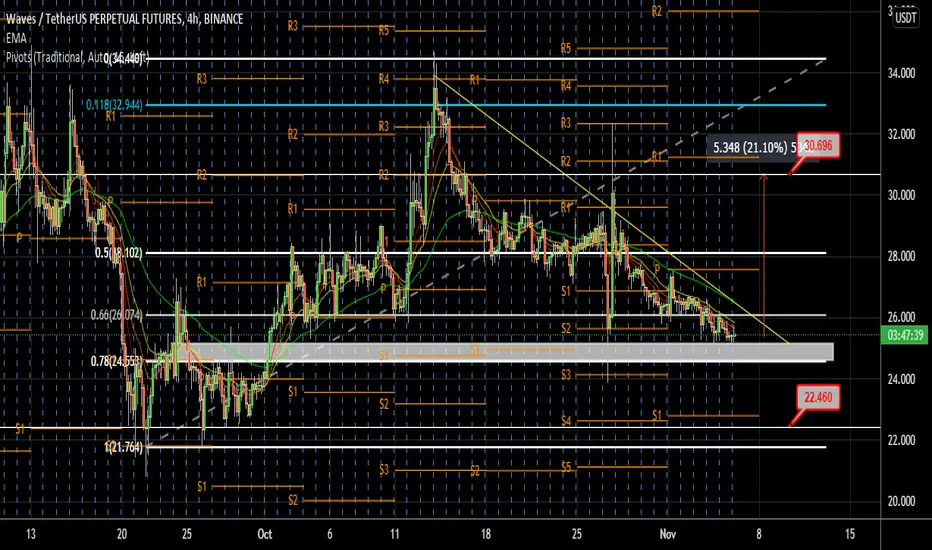Select the S4 pivot level label
Screen dimensions: 932x550
click(566, 421)
